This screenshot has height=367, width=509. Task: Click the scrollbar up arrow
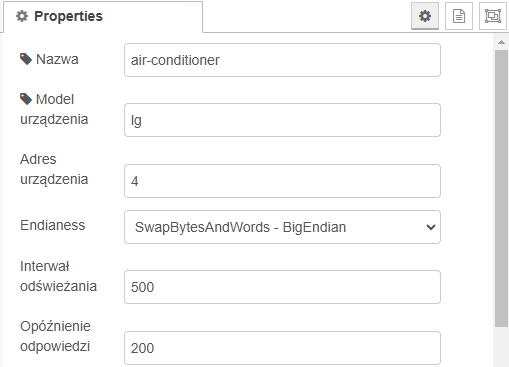point(501,42)
